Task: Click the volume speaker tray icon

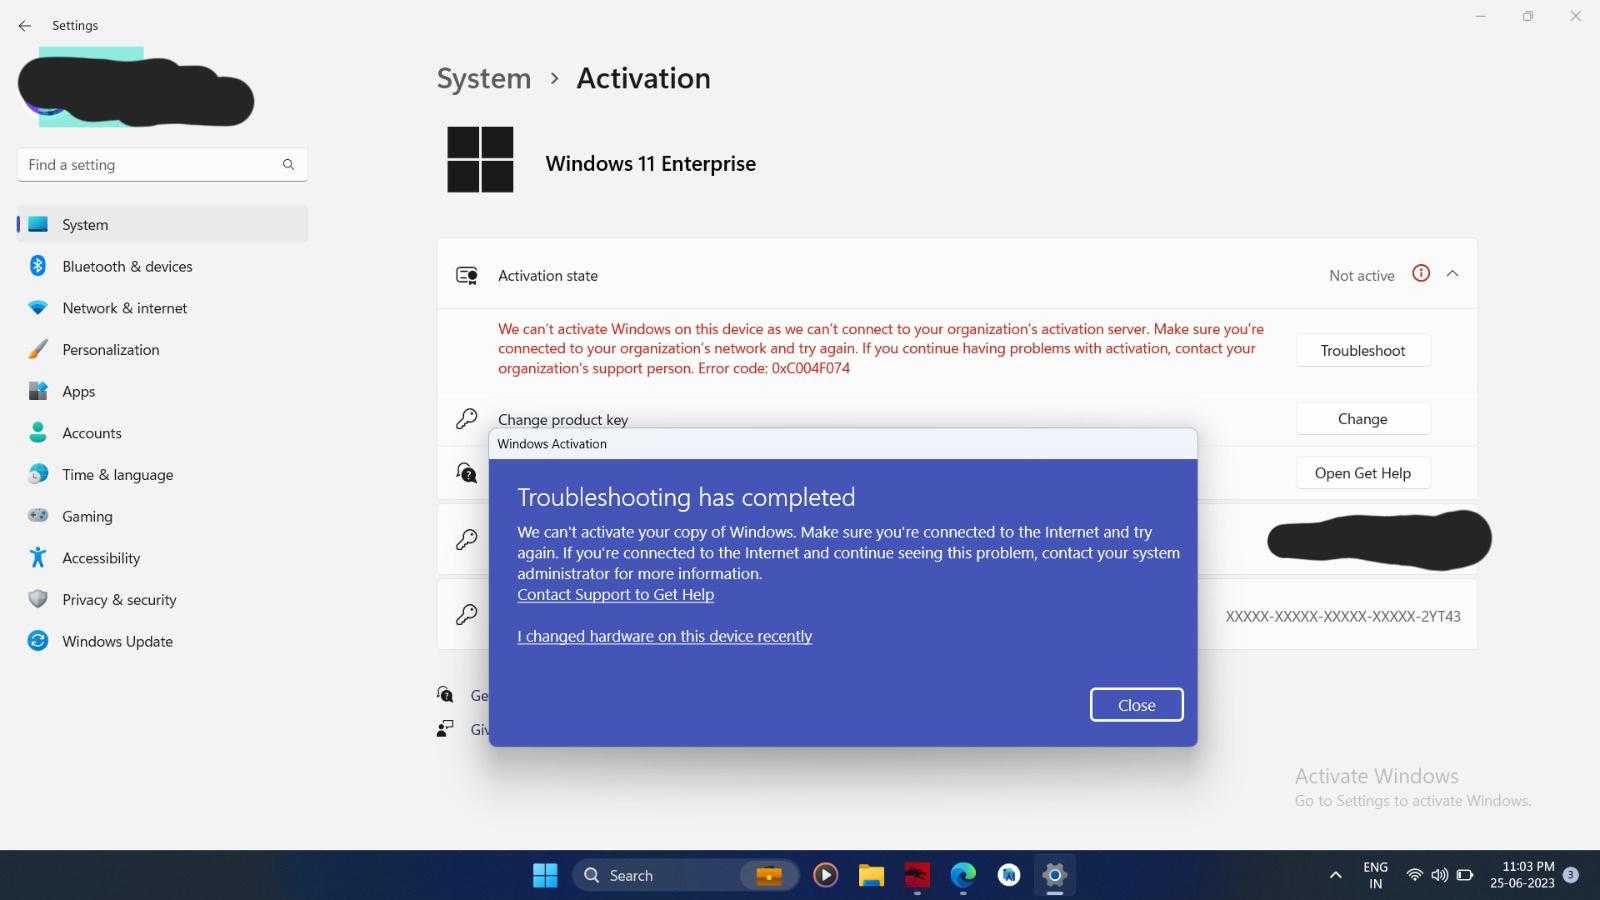Action: (1439, 876)
